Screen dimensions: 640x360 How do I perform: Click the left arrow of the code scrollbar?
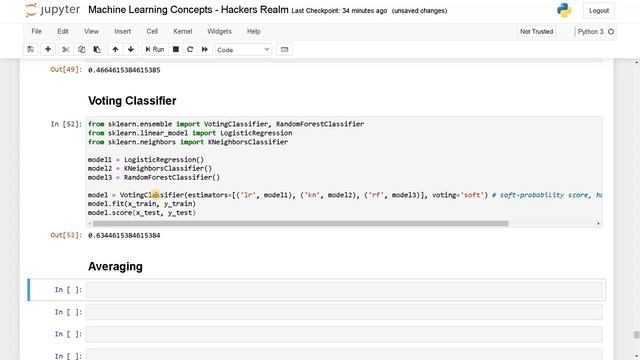[x=89, y=223]
